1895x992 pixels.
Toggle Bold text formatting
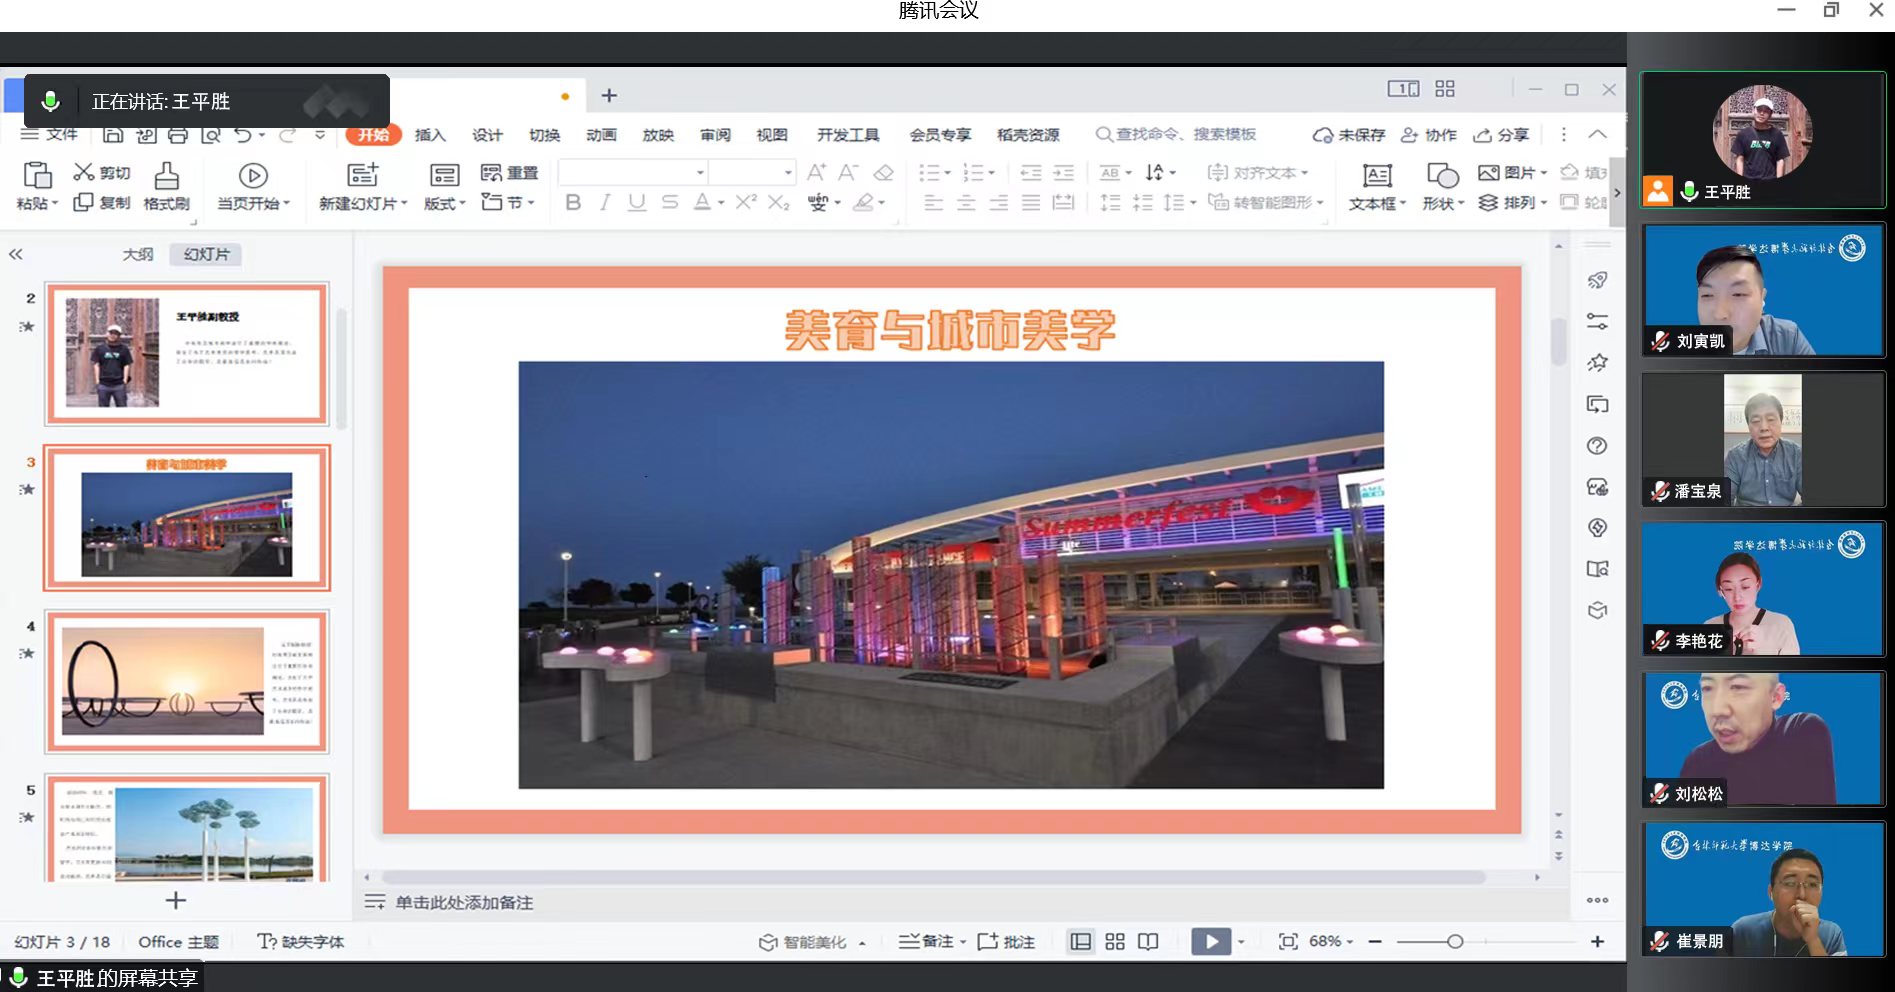573,203
